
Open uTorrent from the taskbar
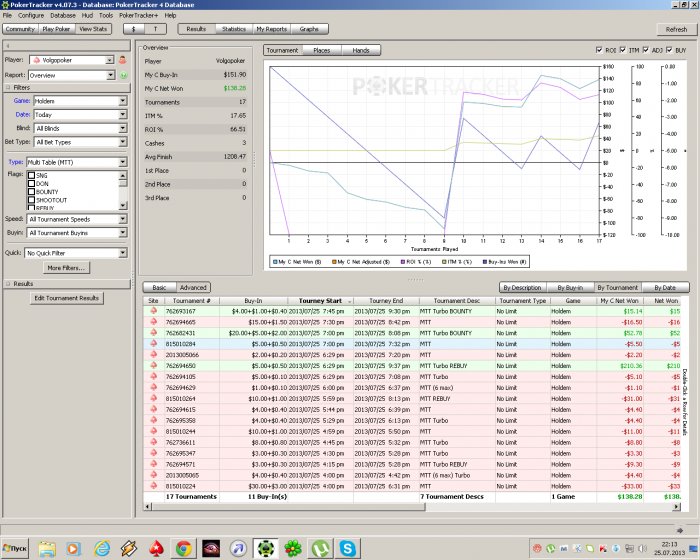(320, 548)
